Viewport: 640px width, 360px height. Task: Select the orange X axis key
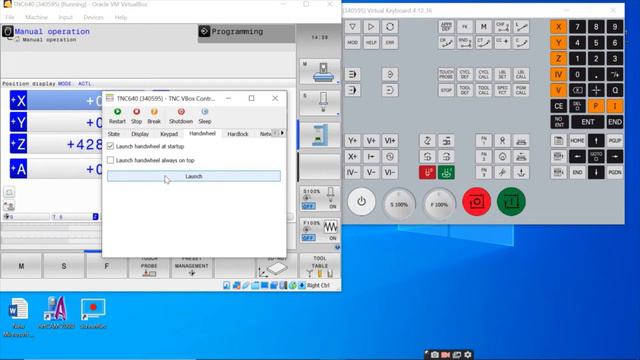[x=558, y=27]
